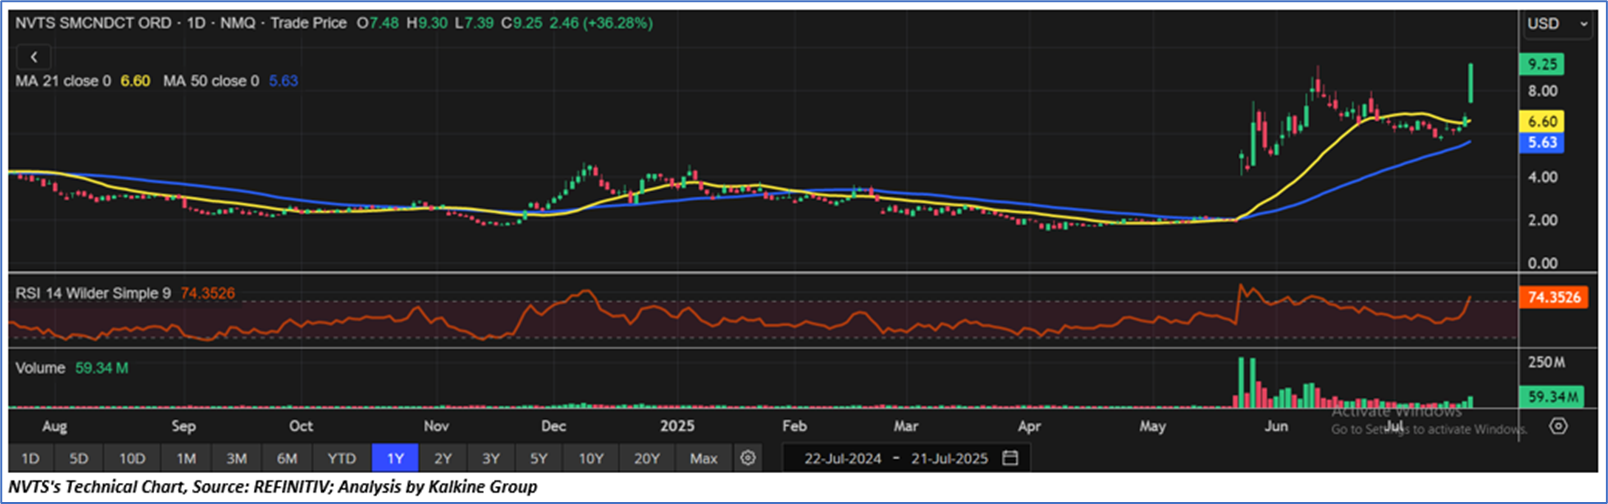Image resolution: width=1608 pixels, height=504 pixels.
Task: Open chart settings gear next to Max
Action: [x=748, y=458]
